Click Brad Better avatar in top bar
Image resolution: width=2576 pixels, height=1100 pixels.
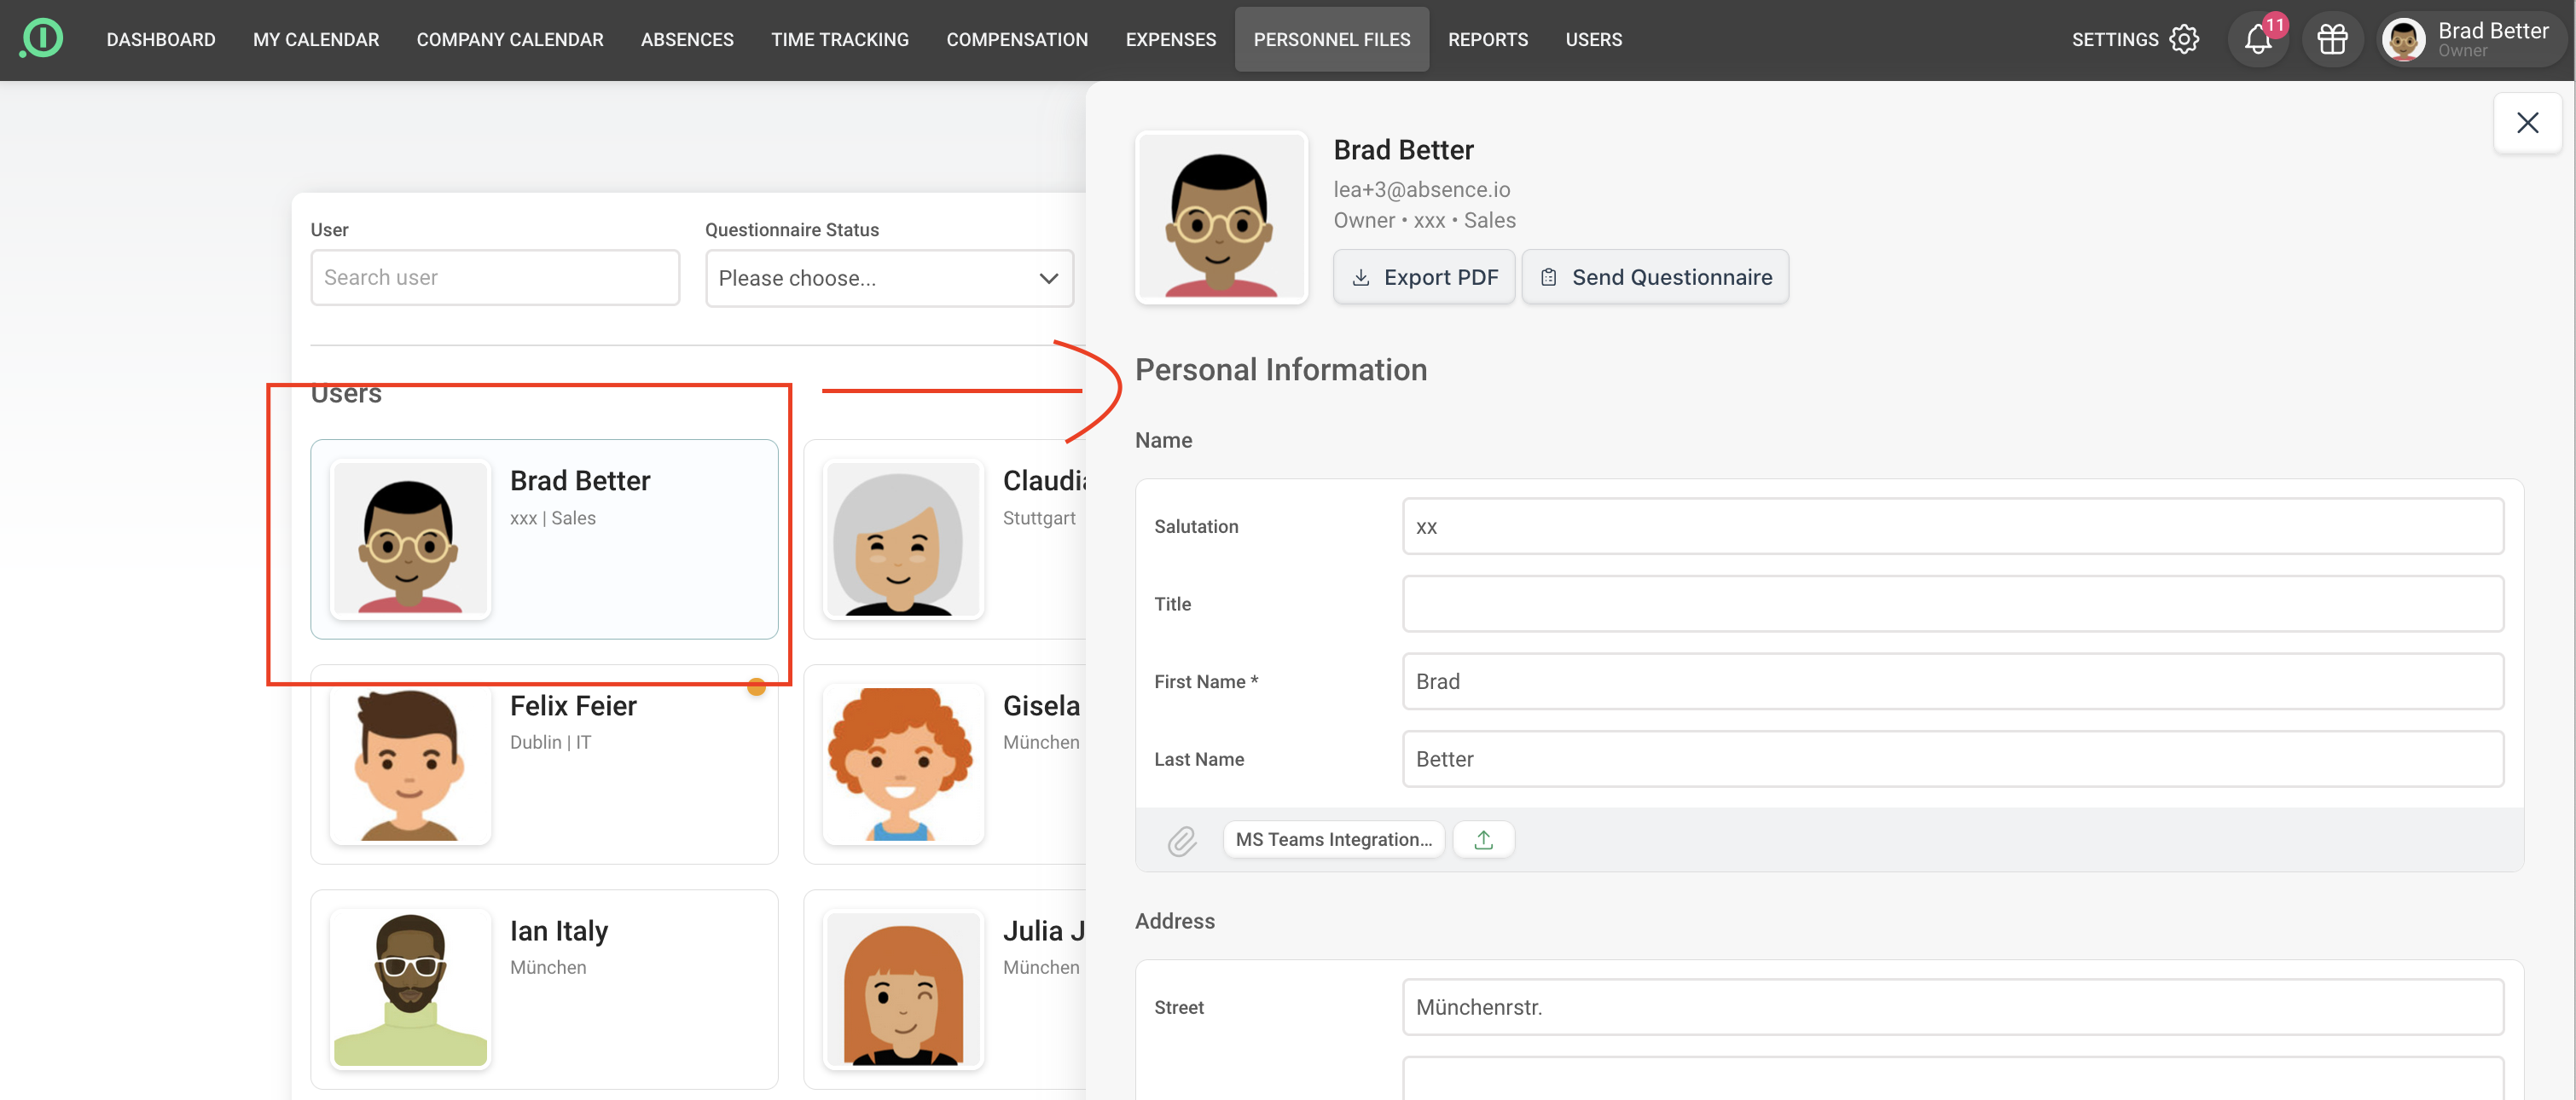tap(2403, 40)
